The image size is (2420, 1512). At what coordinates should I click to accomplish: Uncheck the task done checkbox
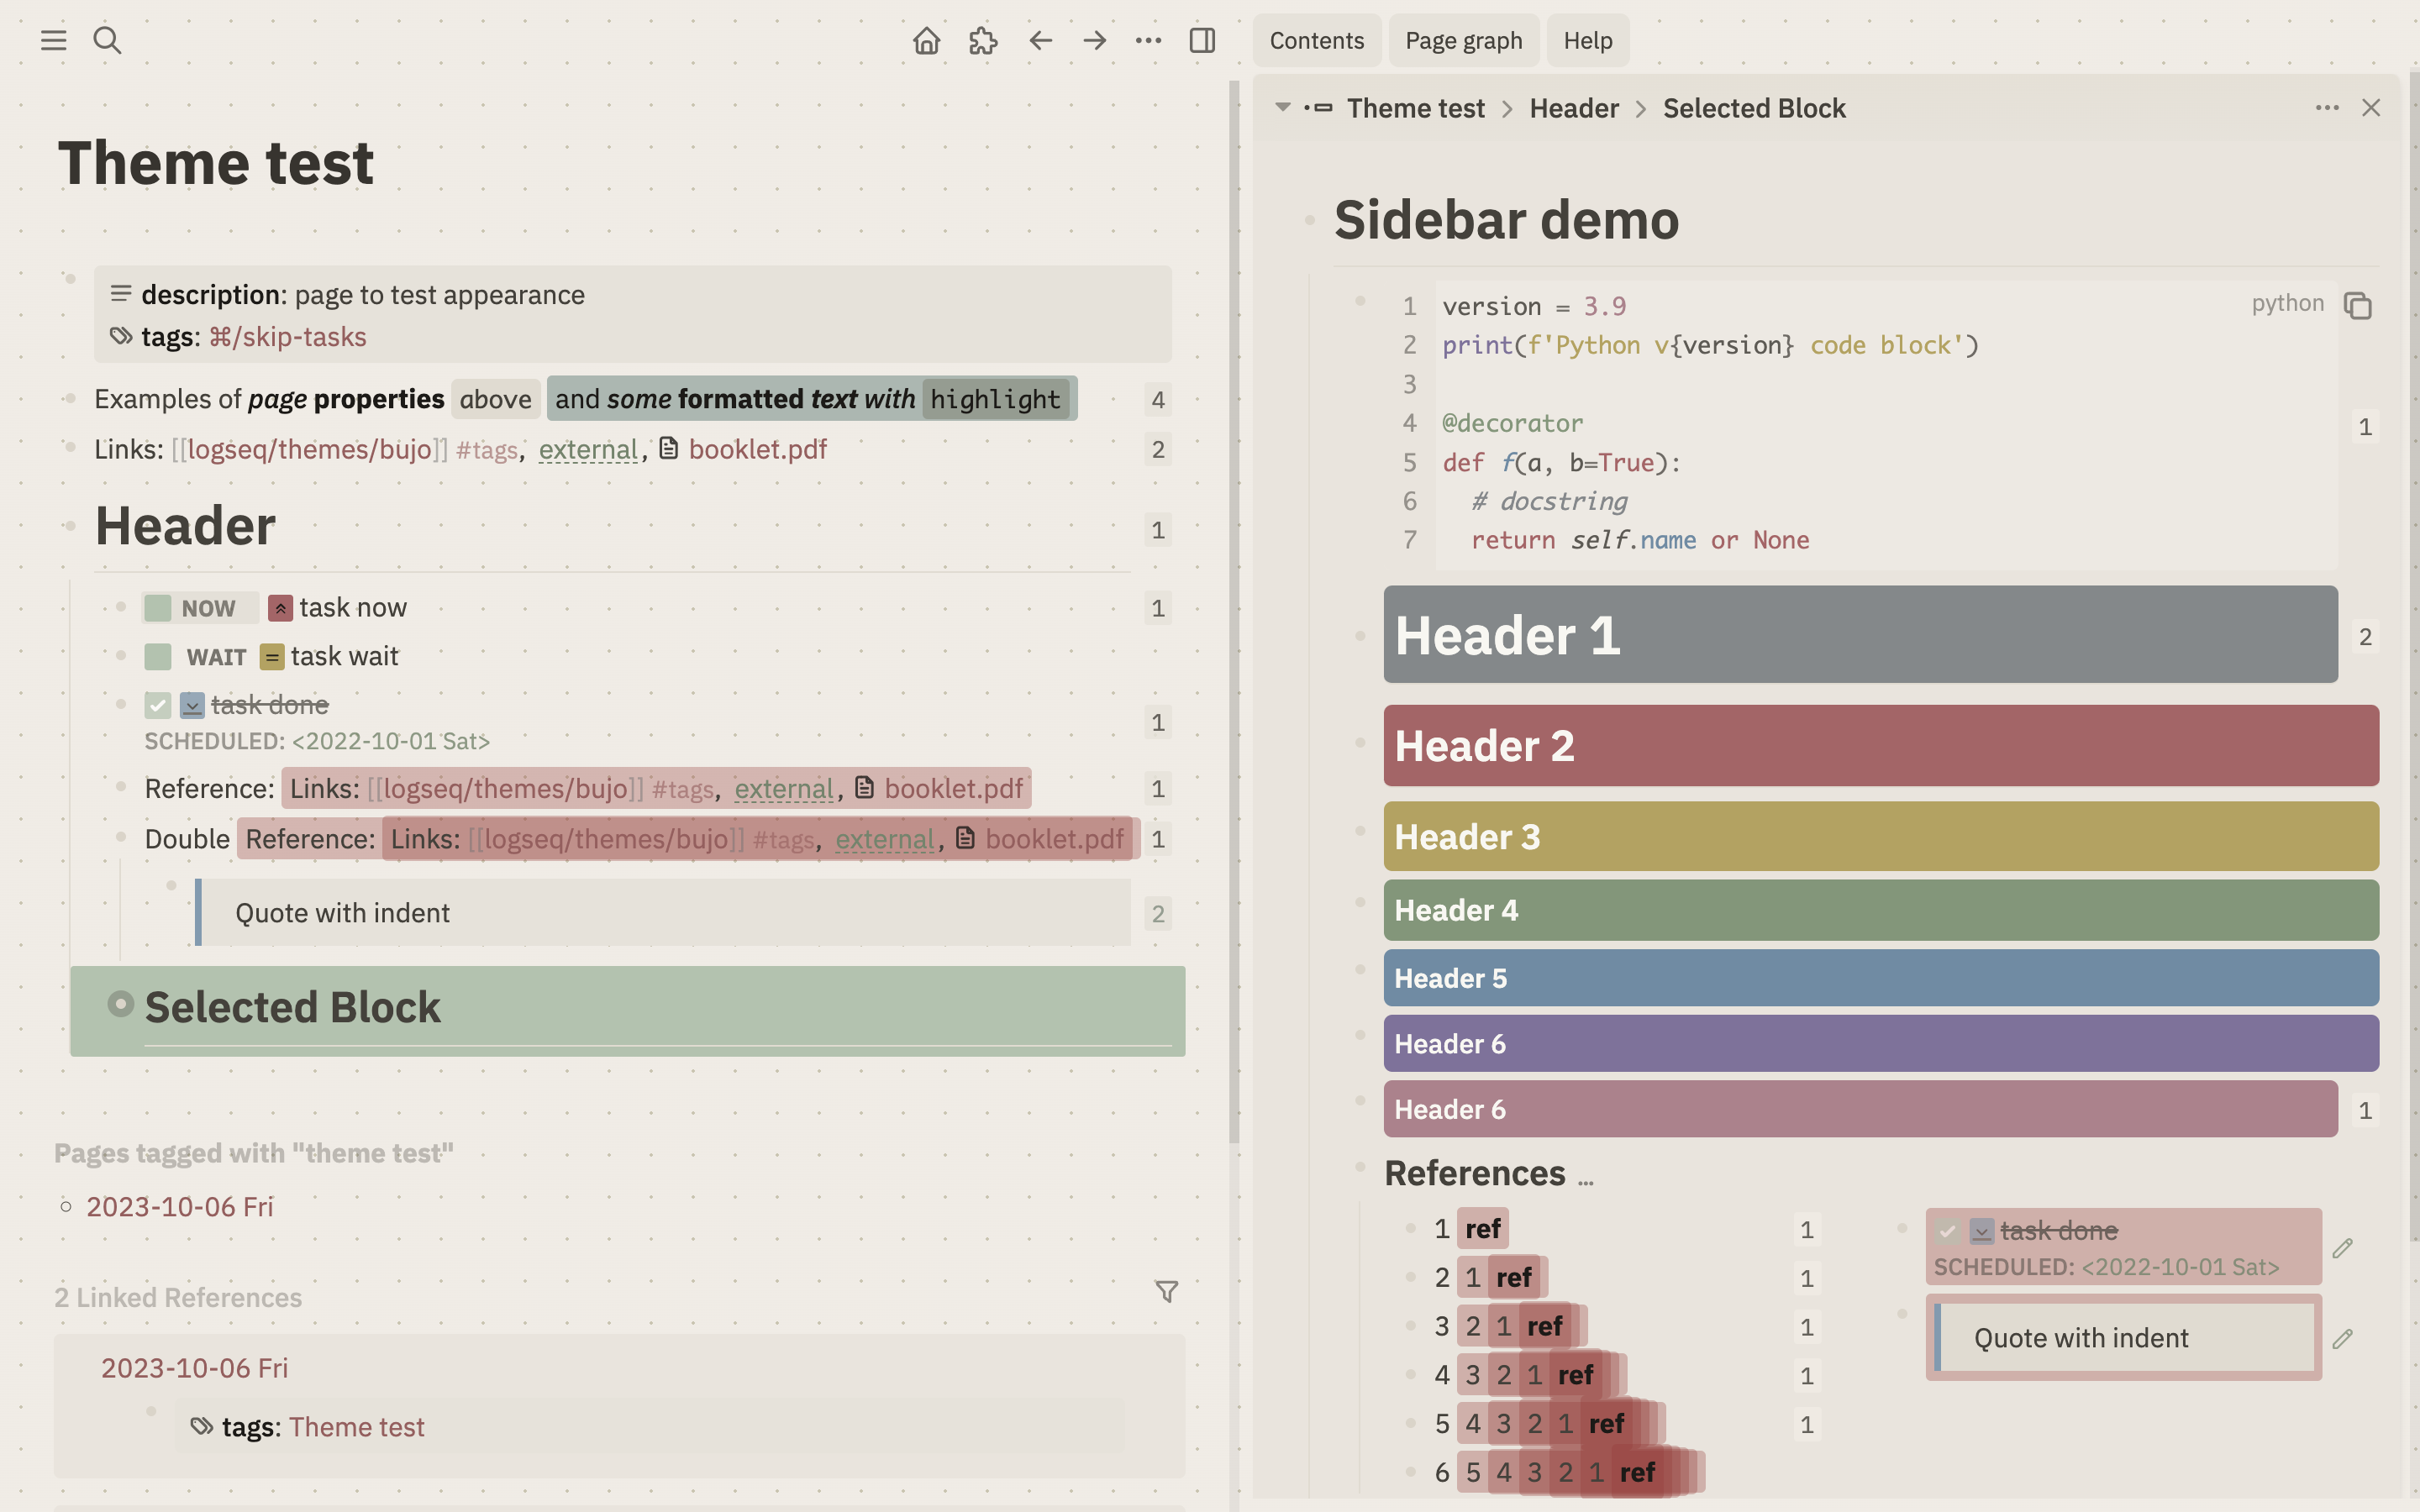(x=158, y=705)
